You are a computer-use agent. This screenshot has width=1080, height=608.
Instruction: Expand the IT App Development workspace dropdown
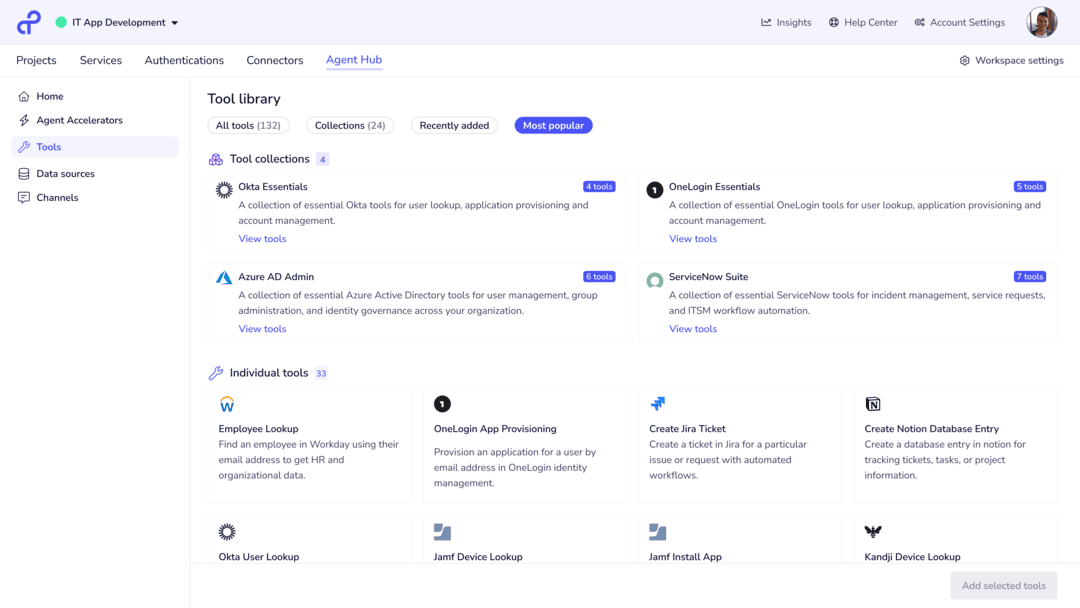(117, 22)
